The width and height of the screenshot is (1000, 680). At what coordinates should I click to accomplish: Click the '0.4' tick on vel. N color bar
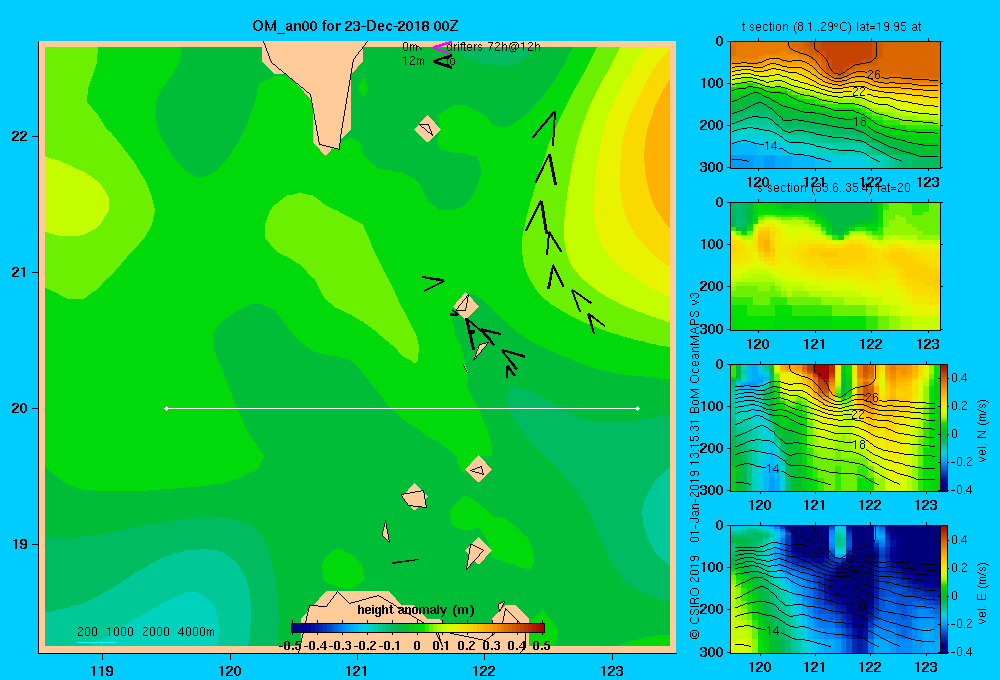[x=959, y=378]
